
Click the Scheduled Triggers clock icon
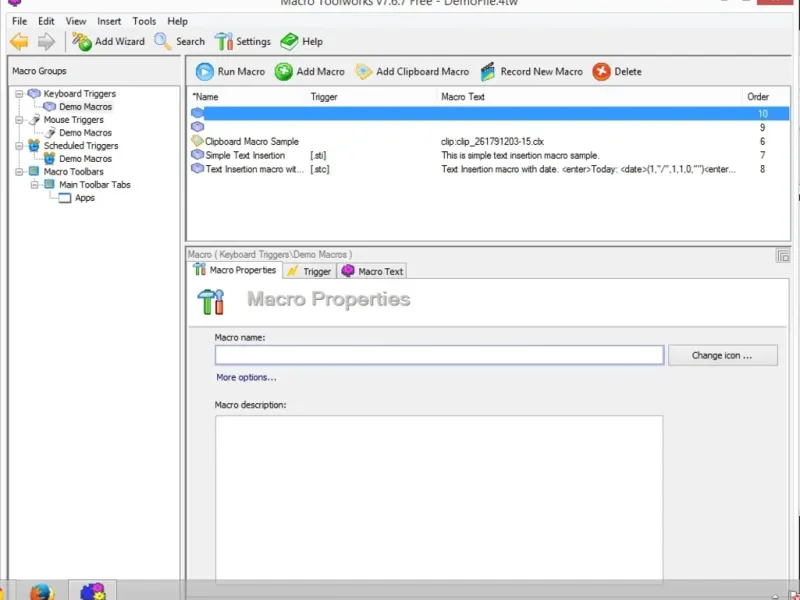point(34,145)
